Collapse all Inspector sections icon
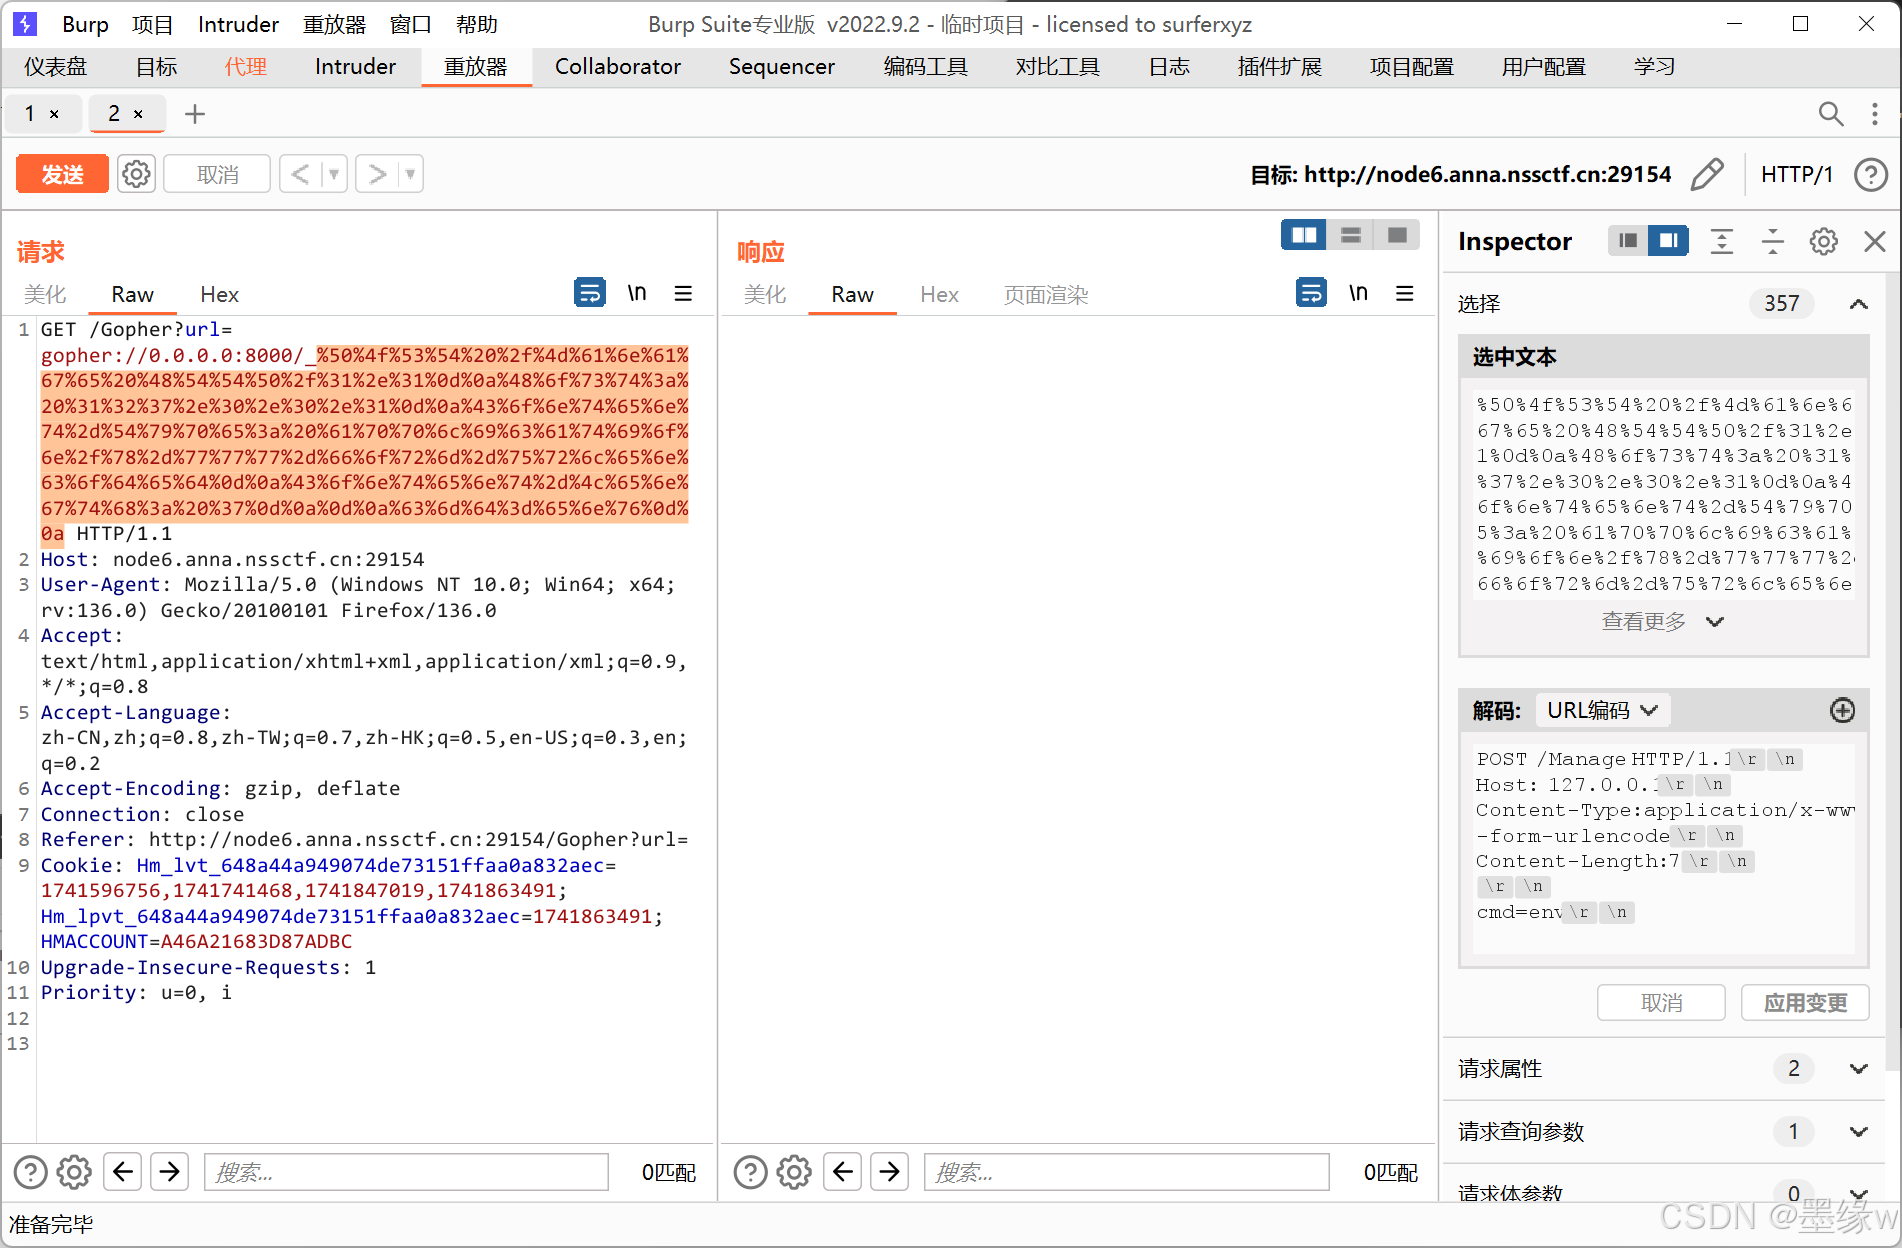The width and height of the screenshot is (1902, 1248). pos(1772,241)
